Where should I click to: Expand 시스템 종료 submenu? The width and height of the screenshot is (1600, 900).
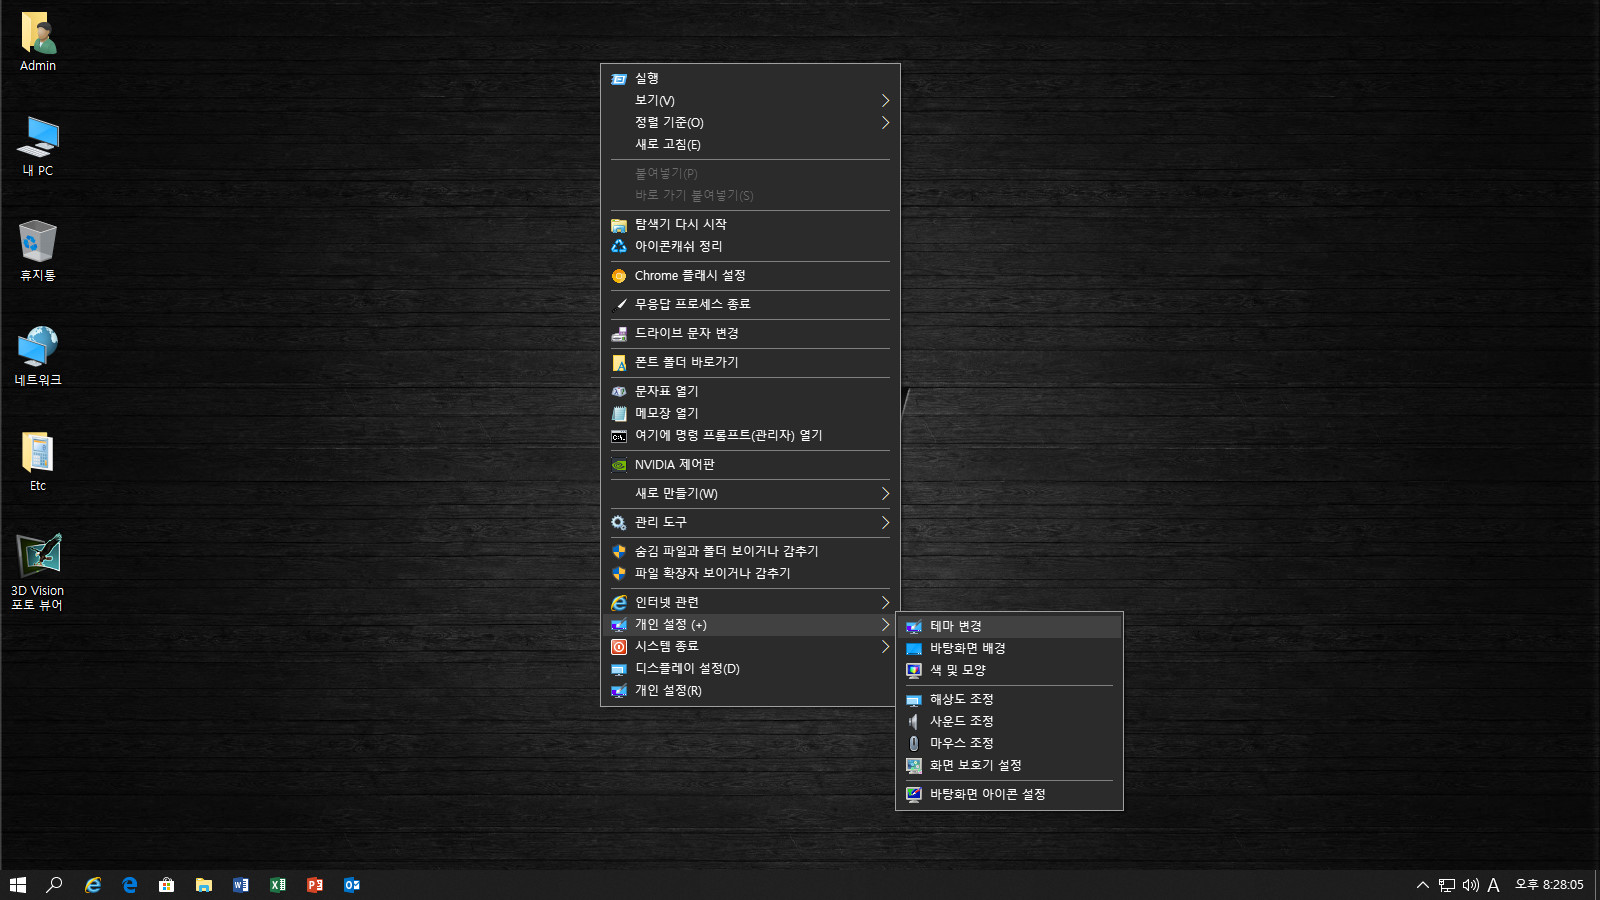click(750, 646)
